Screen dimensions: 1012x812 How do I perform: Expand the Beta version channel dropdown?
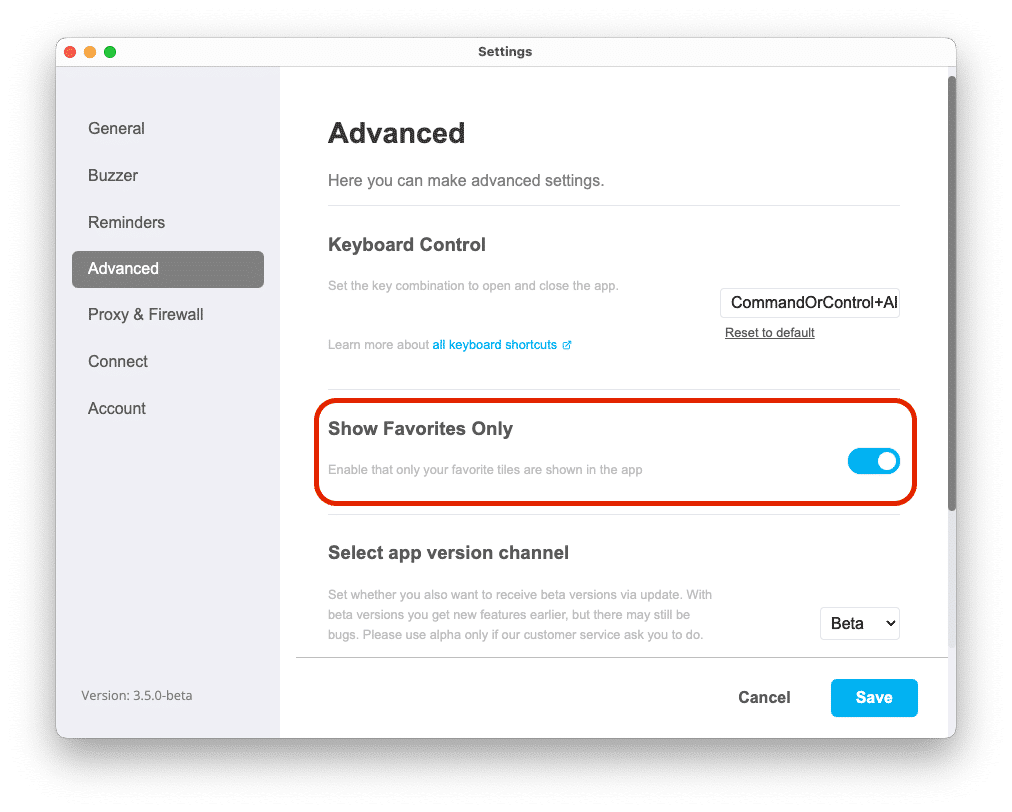point(860,623)
